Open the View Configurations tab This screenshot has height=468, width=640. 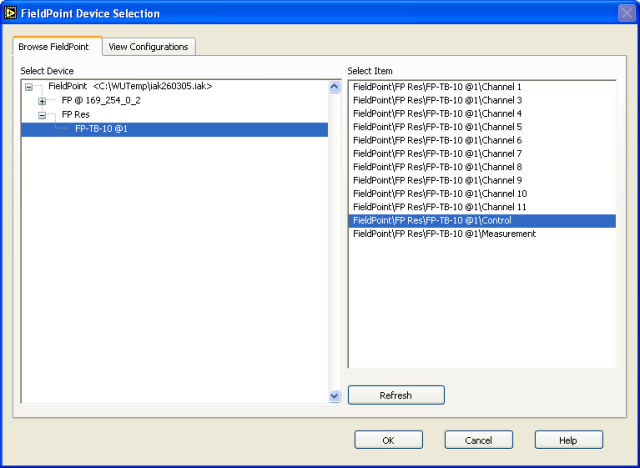tap(148, 47)
